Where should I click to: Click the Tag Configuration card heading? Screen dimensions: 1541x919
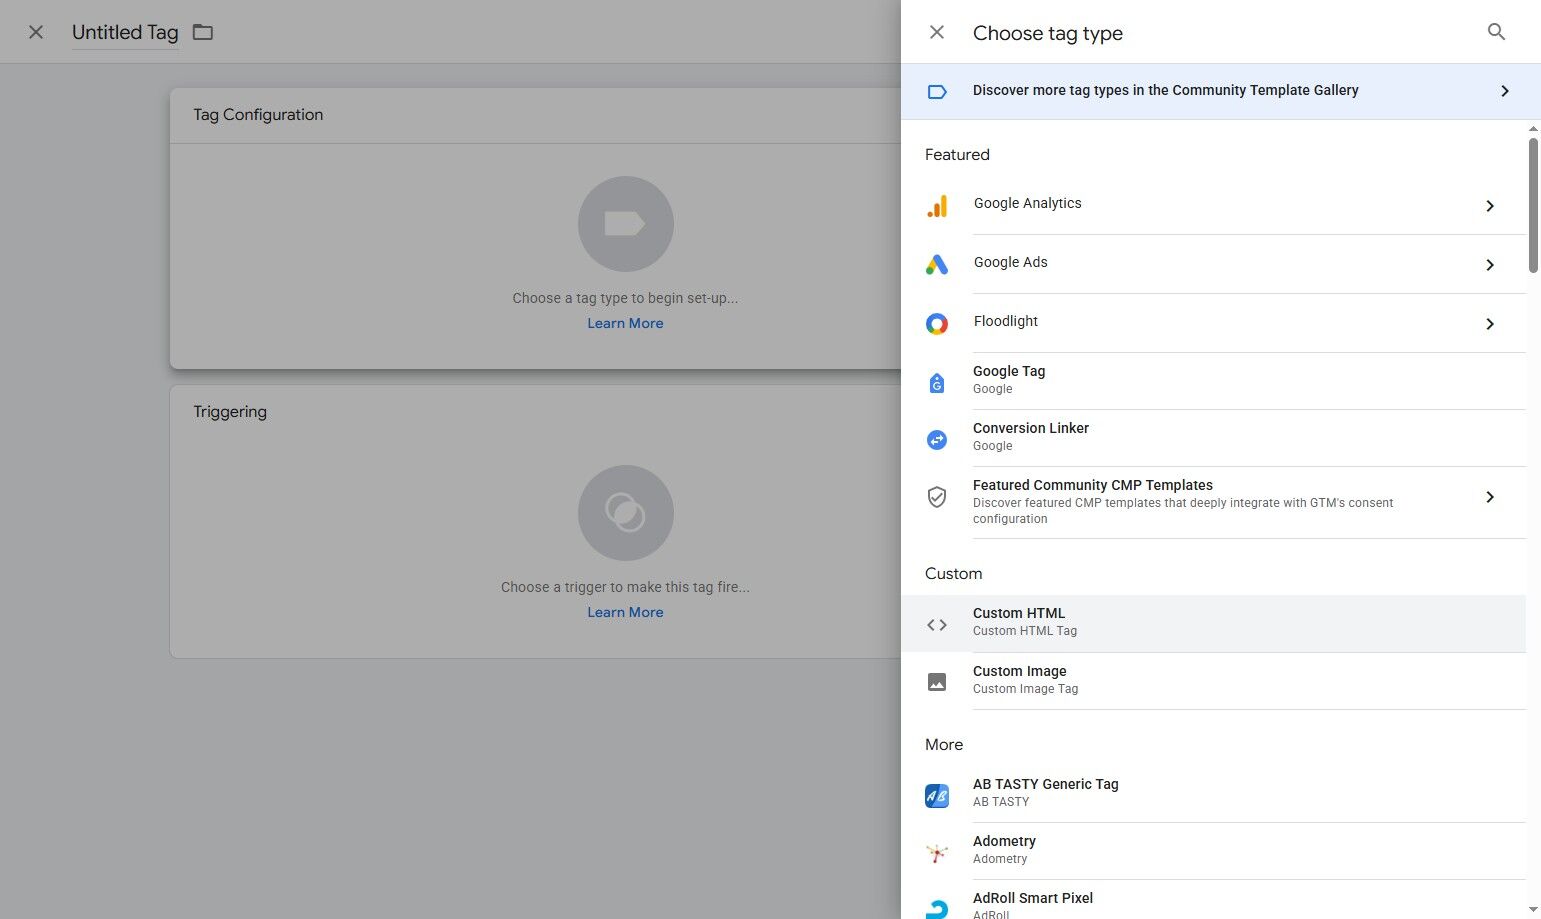tap(258, 115)
